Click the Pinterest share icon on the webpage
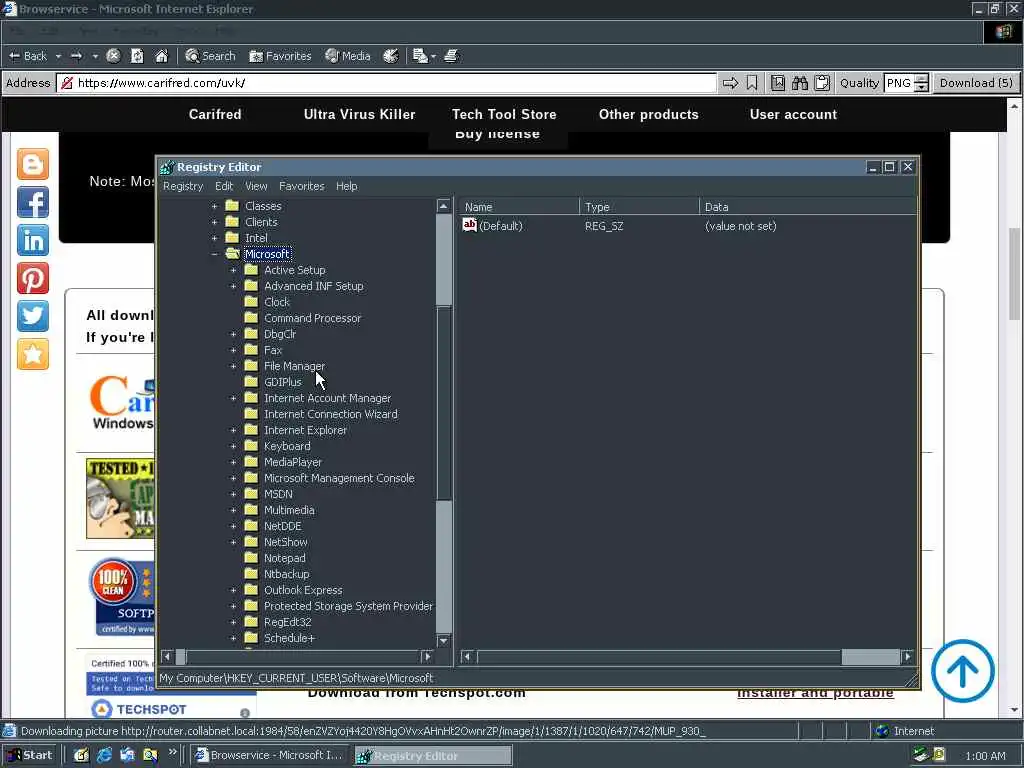The image size is (1024, 768). [x=33, y=278]
